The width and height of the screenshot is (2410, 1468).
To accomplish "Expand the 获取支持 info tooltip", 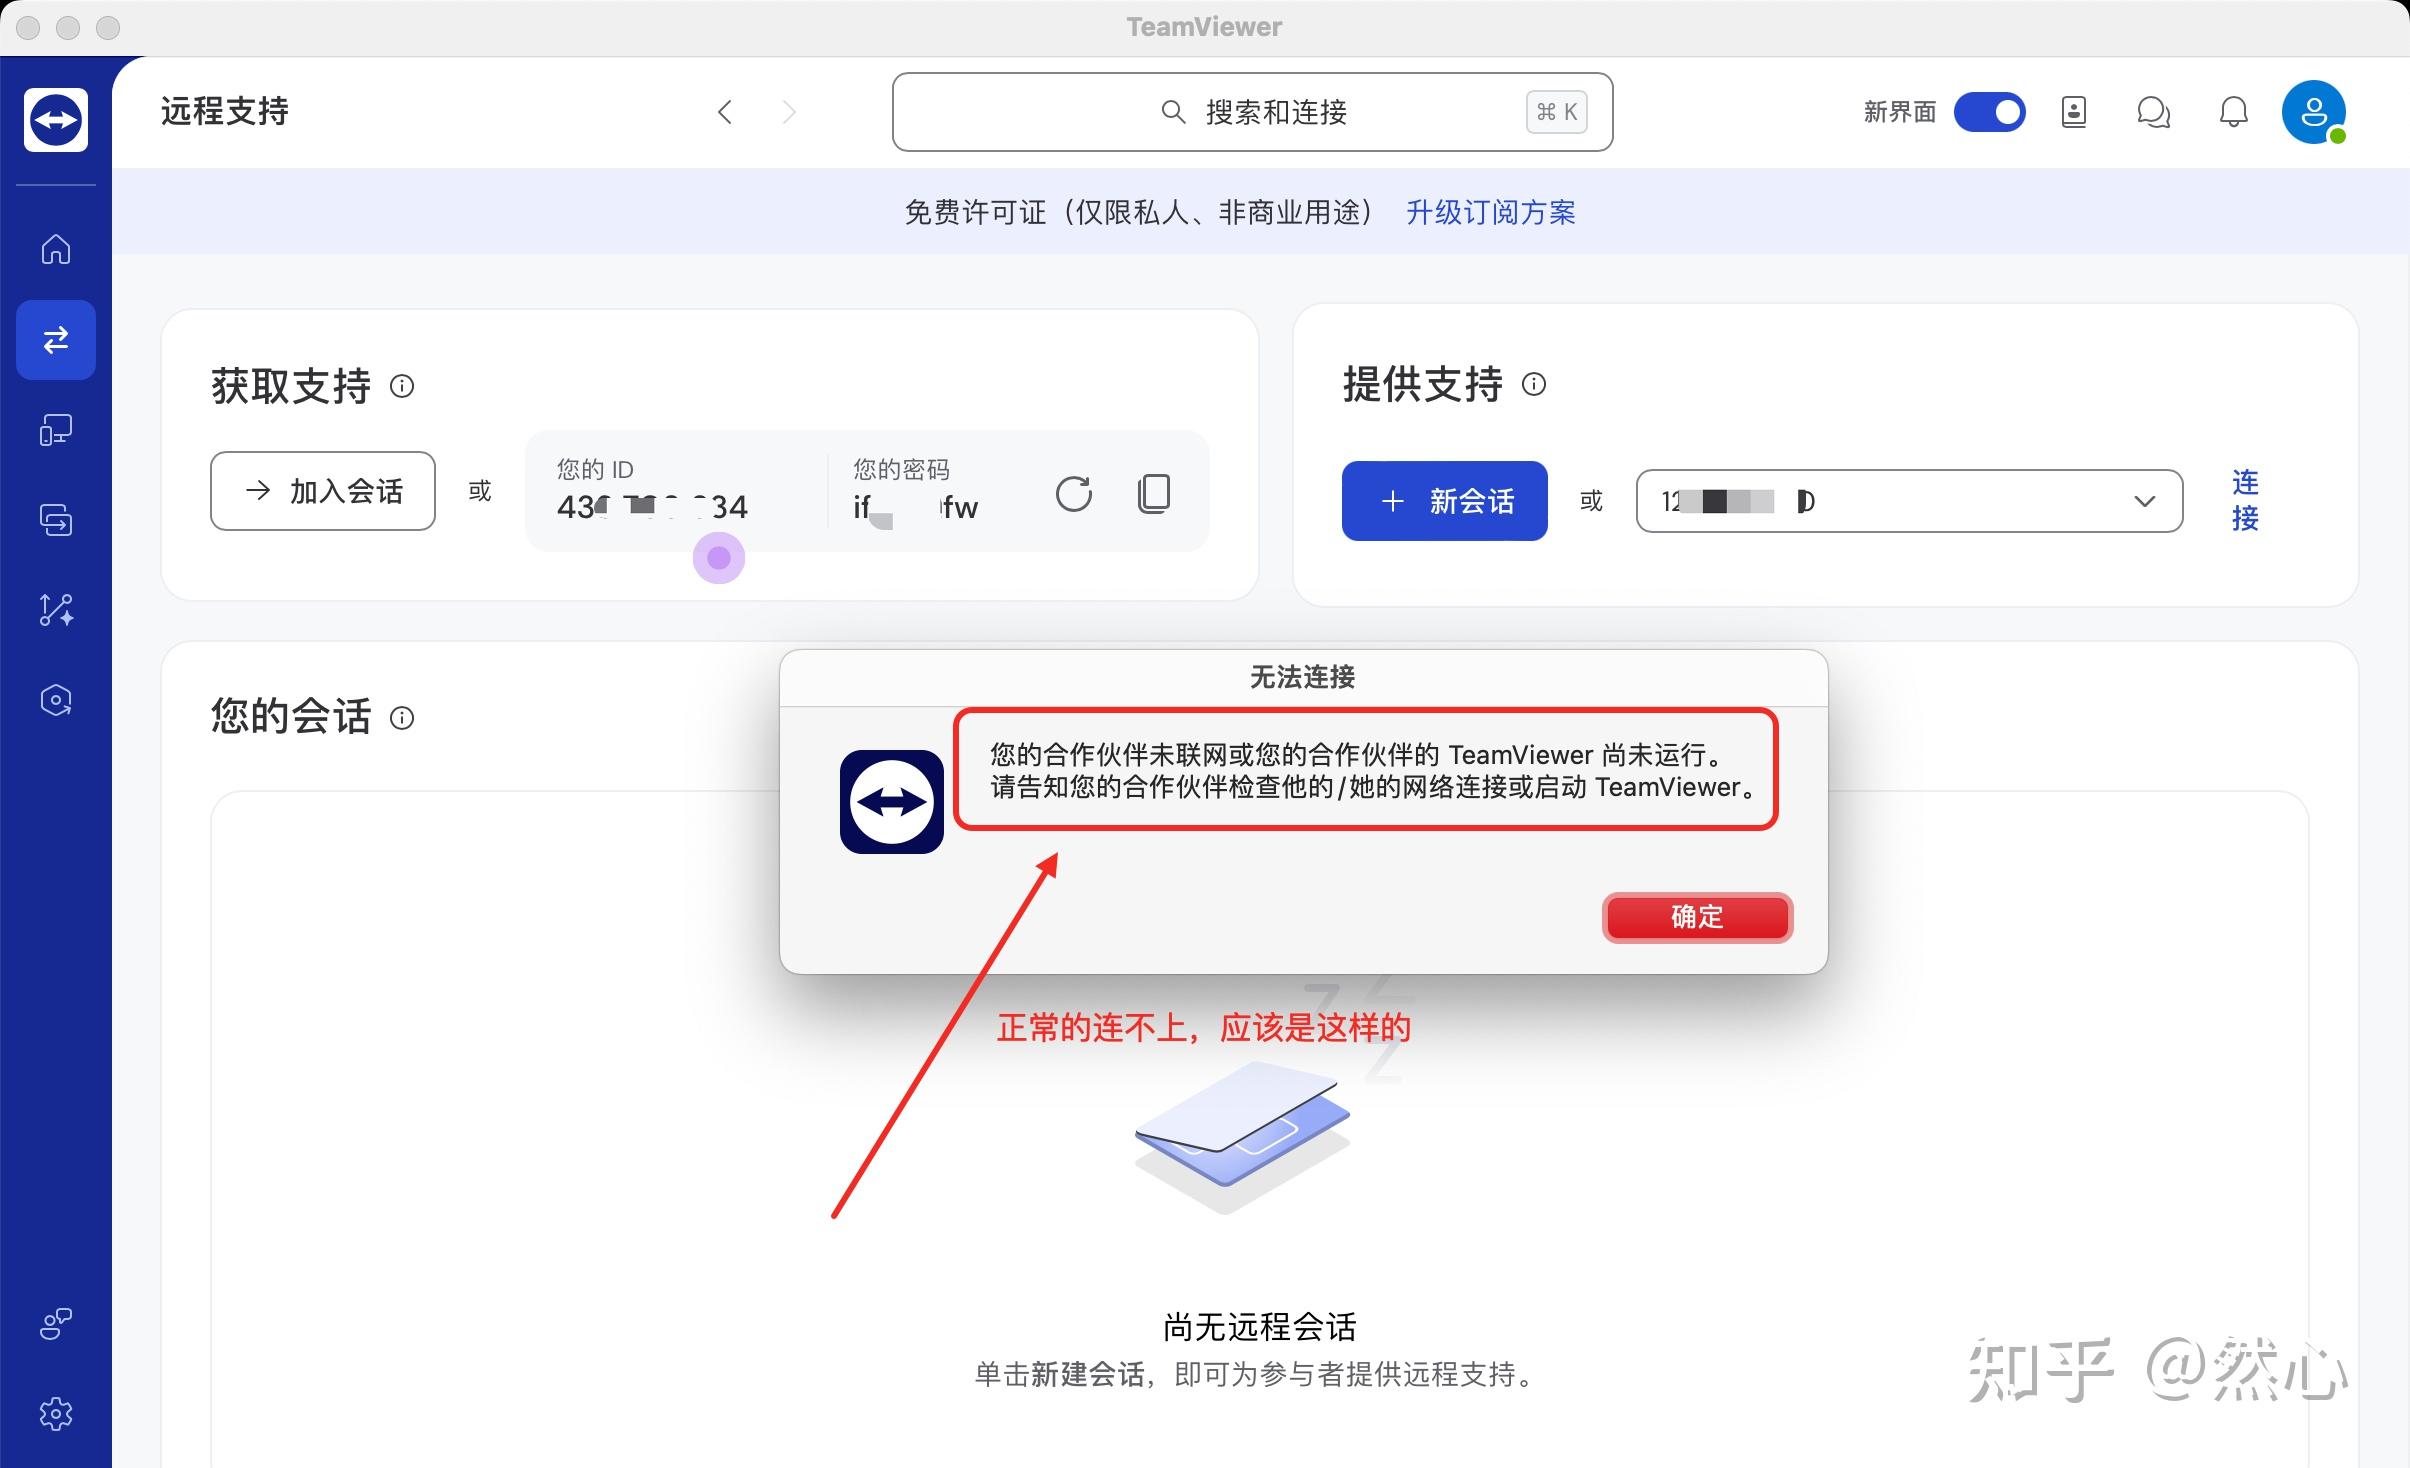I will click(403, 388).
